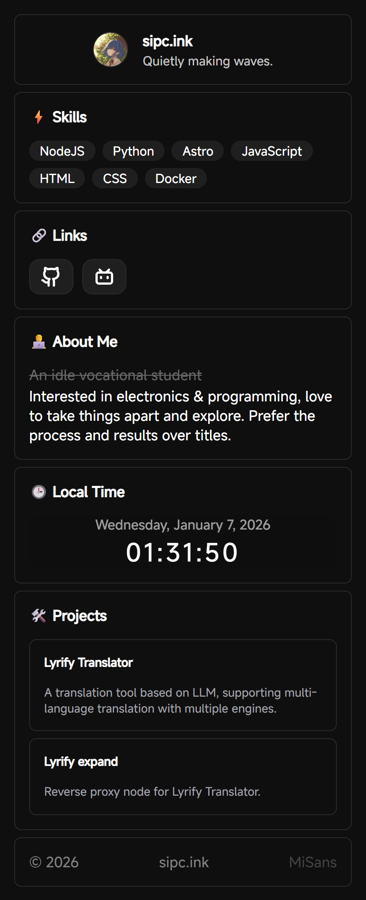Click the About Me person emoji icon

click(x=38, y=342)
